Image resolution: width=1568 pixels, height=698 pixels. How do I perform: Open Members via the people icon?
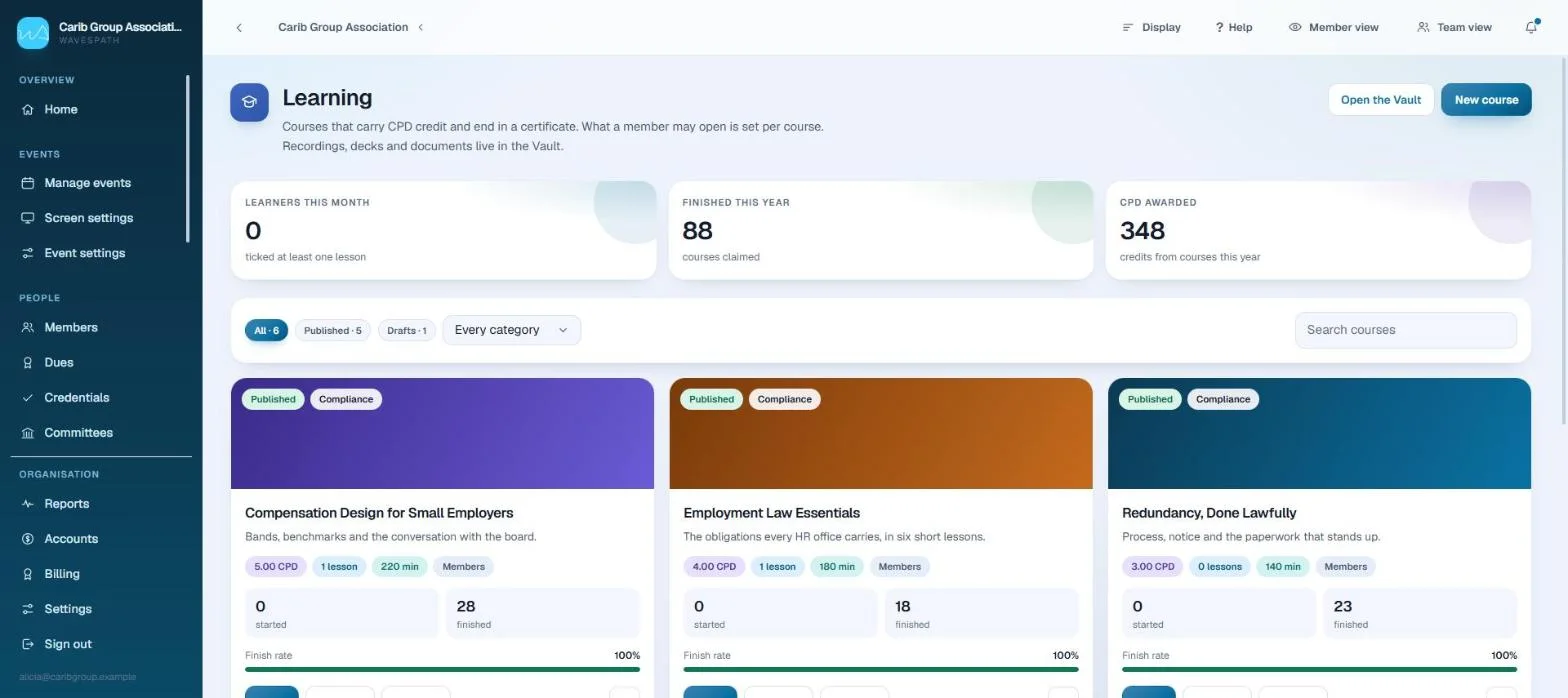(x=28, y=327)
